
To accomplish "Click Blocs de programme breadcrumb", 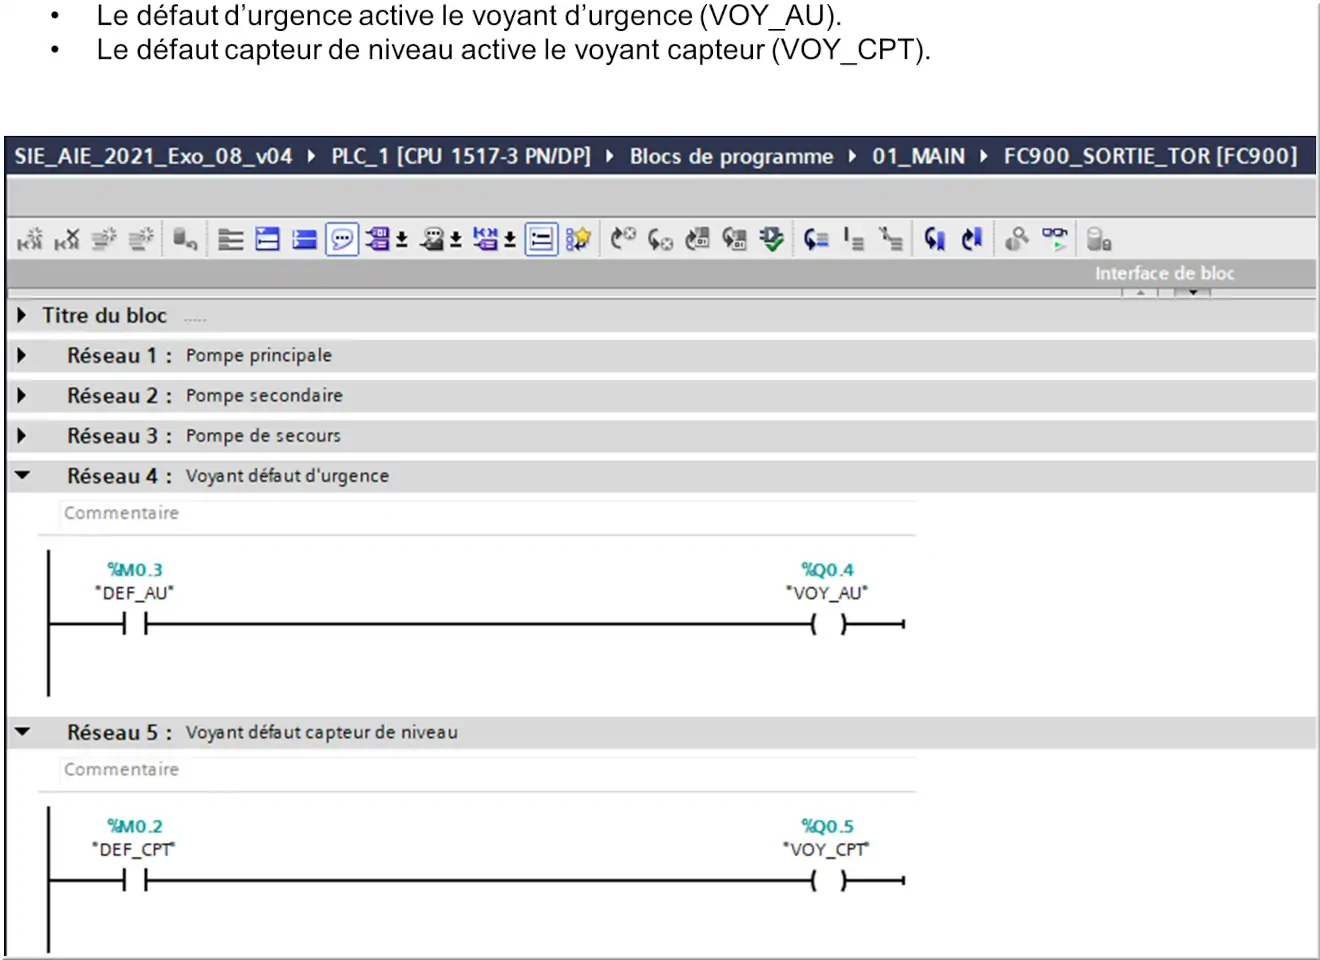I will click(x=731, y=156).
